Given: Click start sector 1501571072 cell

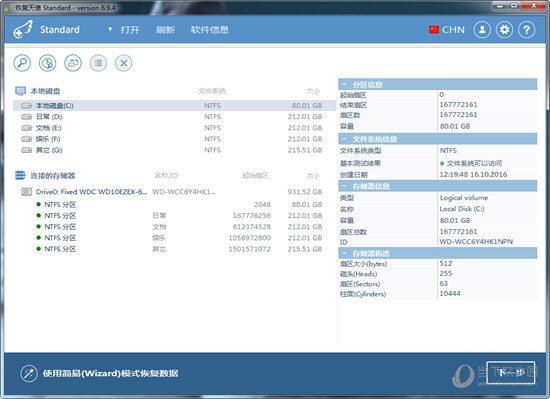Looking at the screenshot, I should pyautogui.click(x=249, y=249).
